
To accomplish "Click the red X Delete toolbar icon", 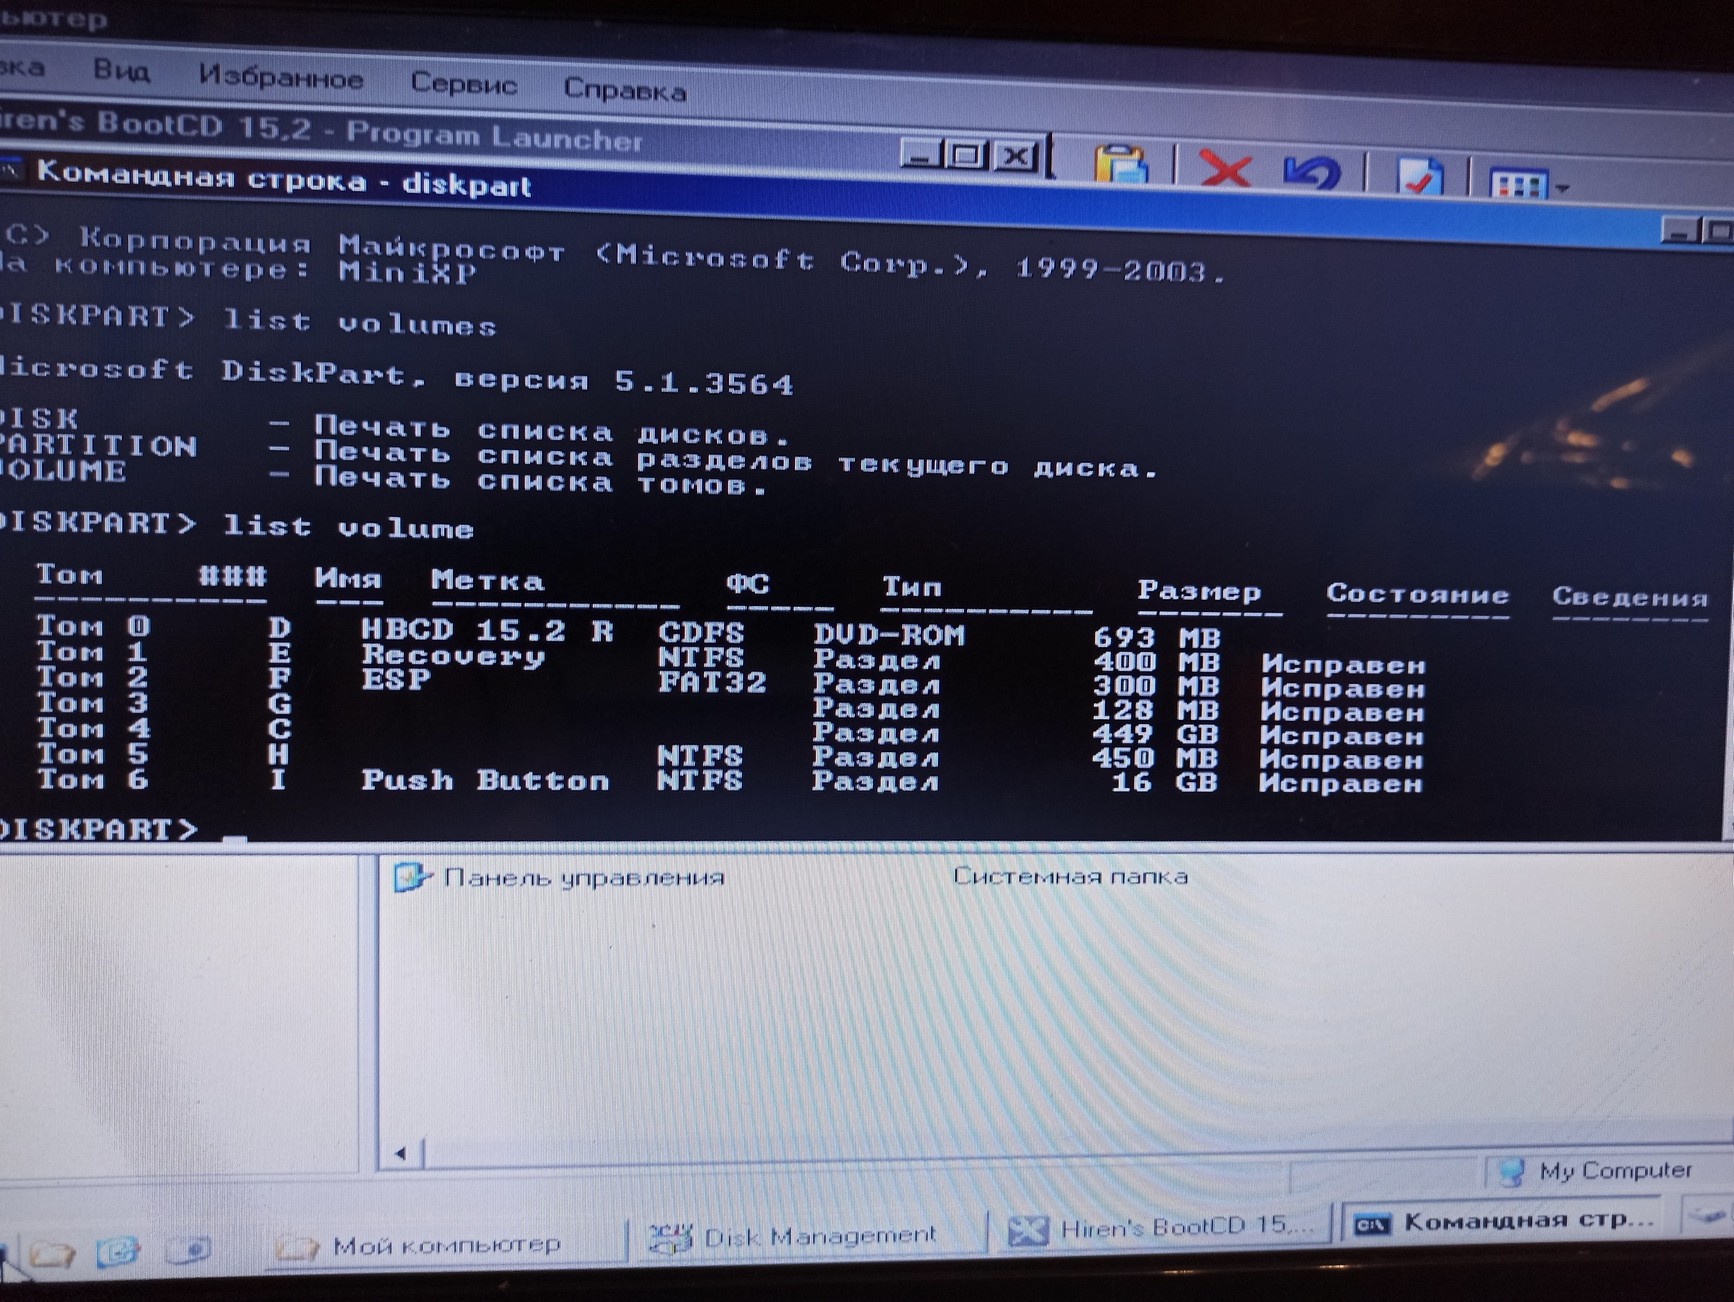I will pos(1224,168).
